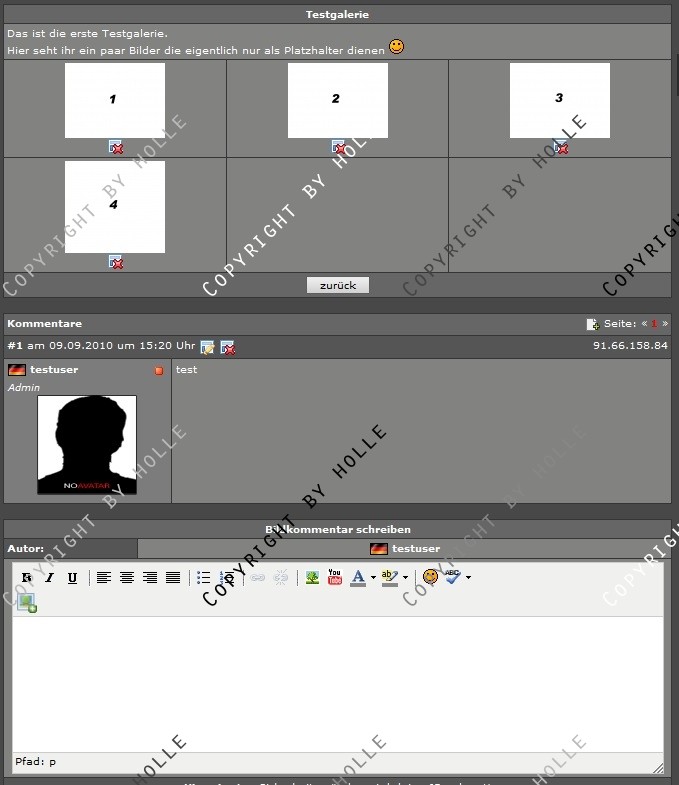Align text left in comment editor
This screenshot has width=679, height=785.
point(104,577)
